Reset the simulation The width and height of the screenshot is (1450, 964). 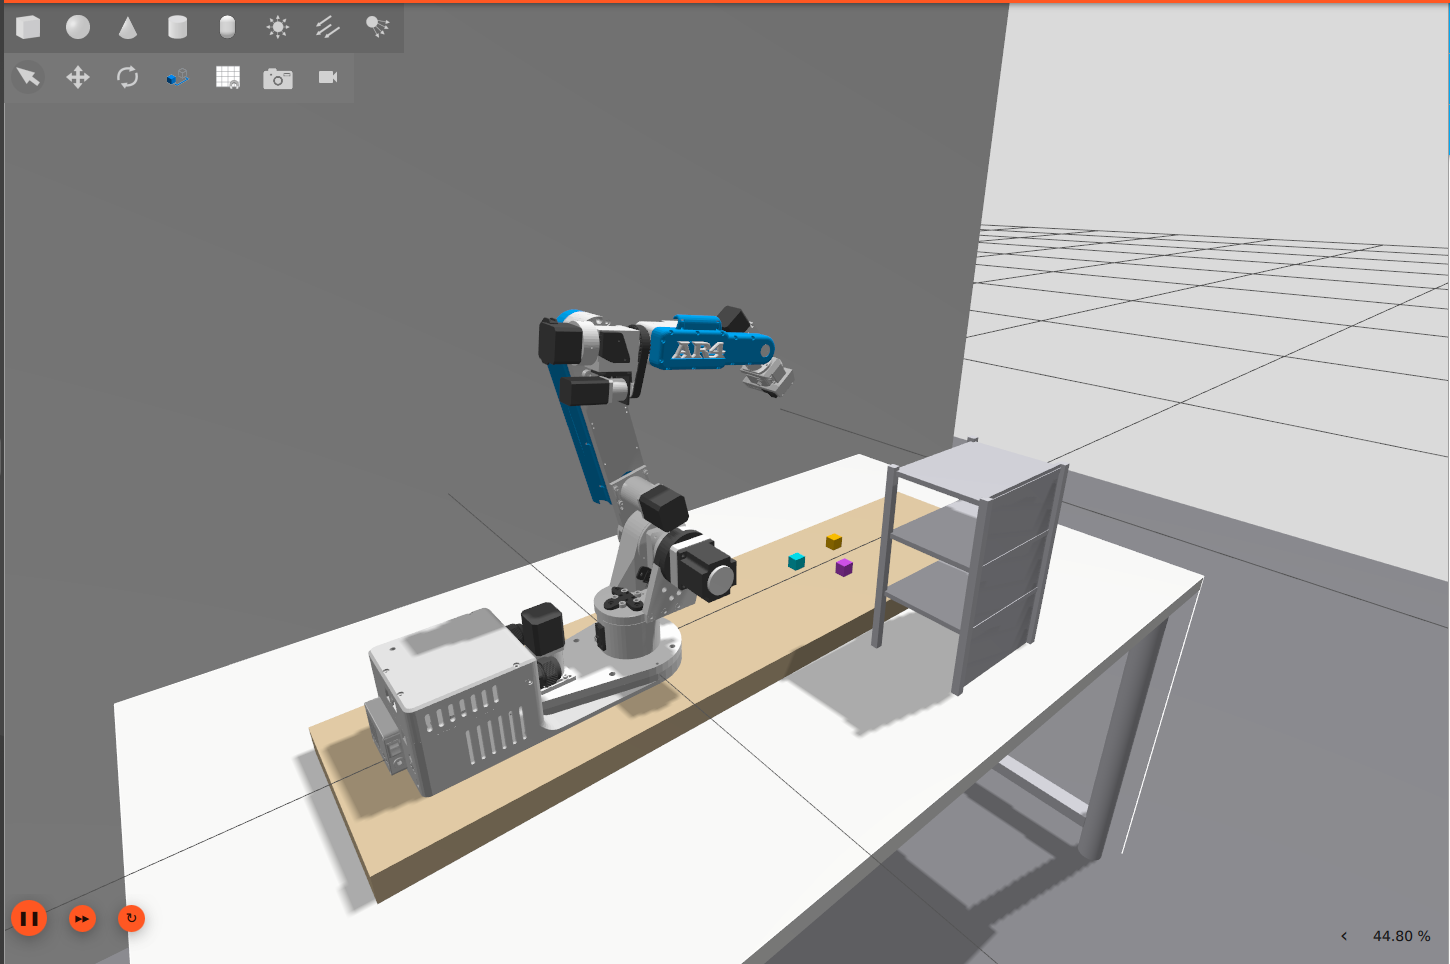(131, 918)
